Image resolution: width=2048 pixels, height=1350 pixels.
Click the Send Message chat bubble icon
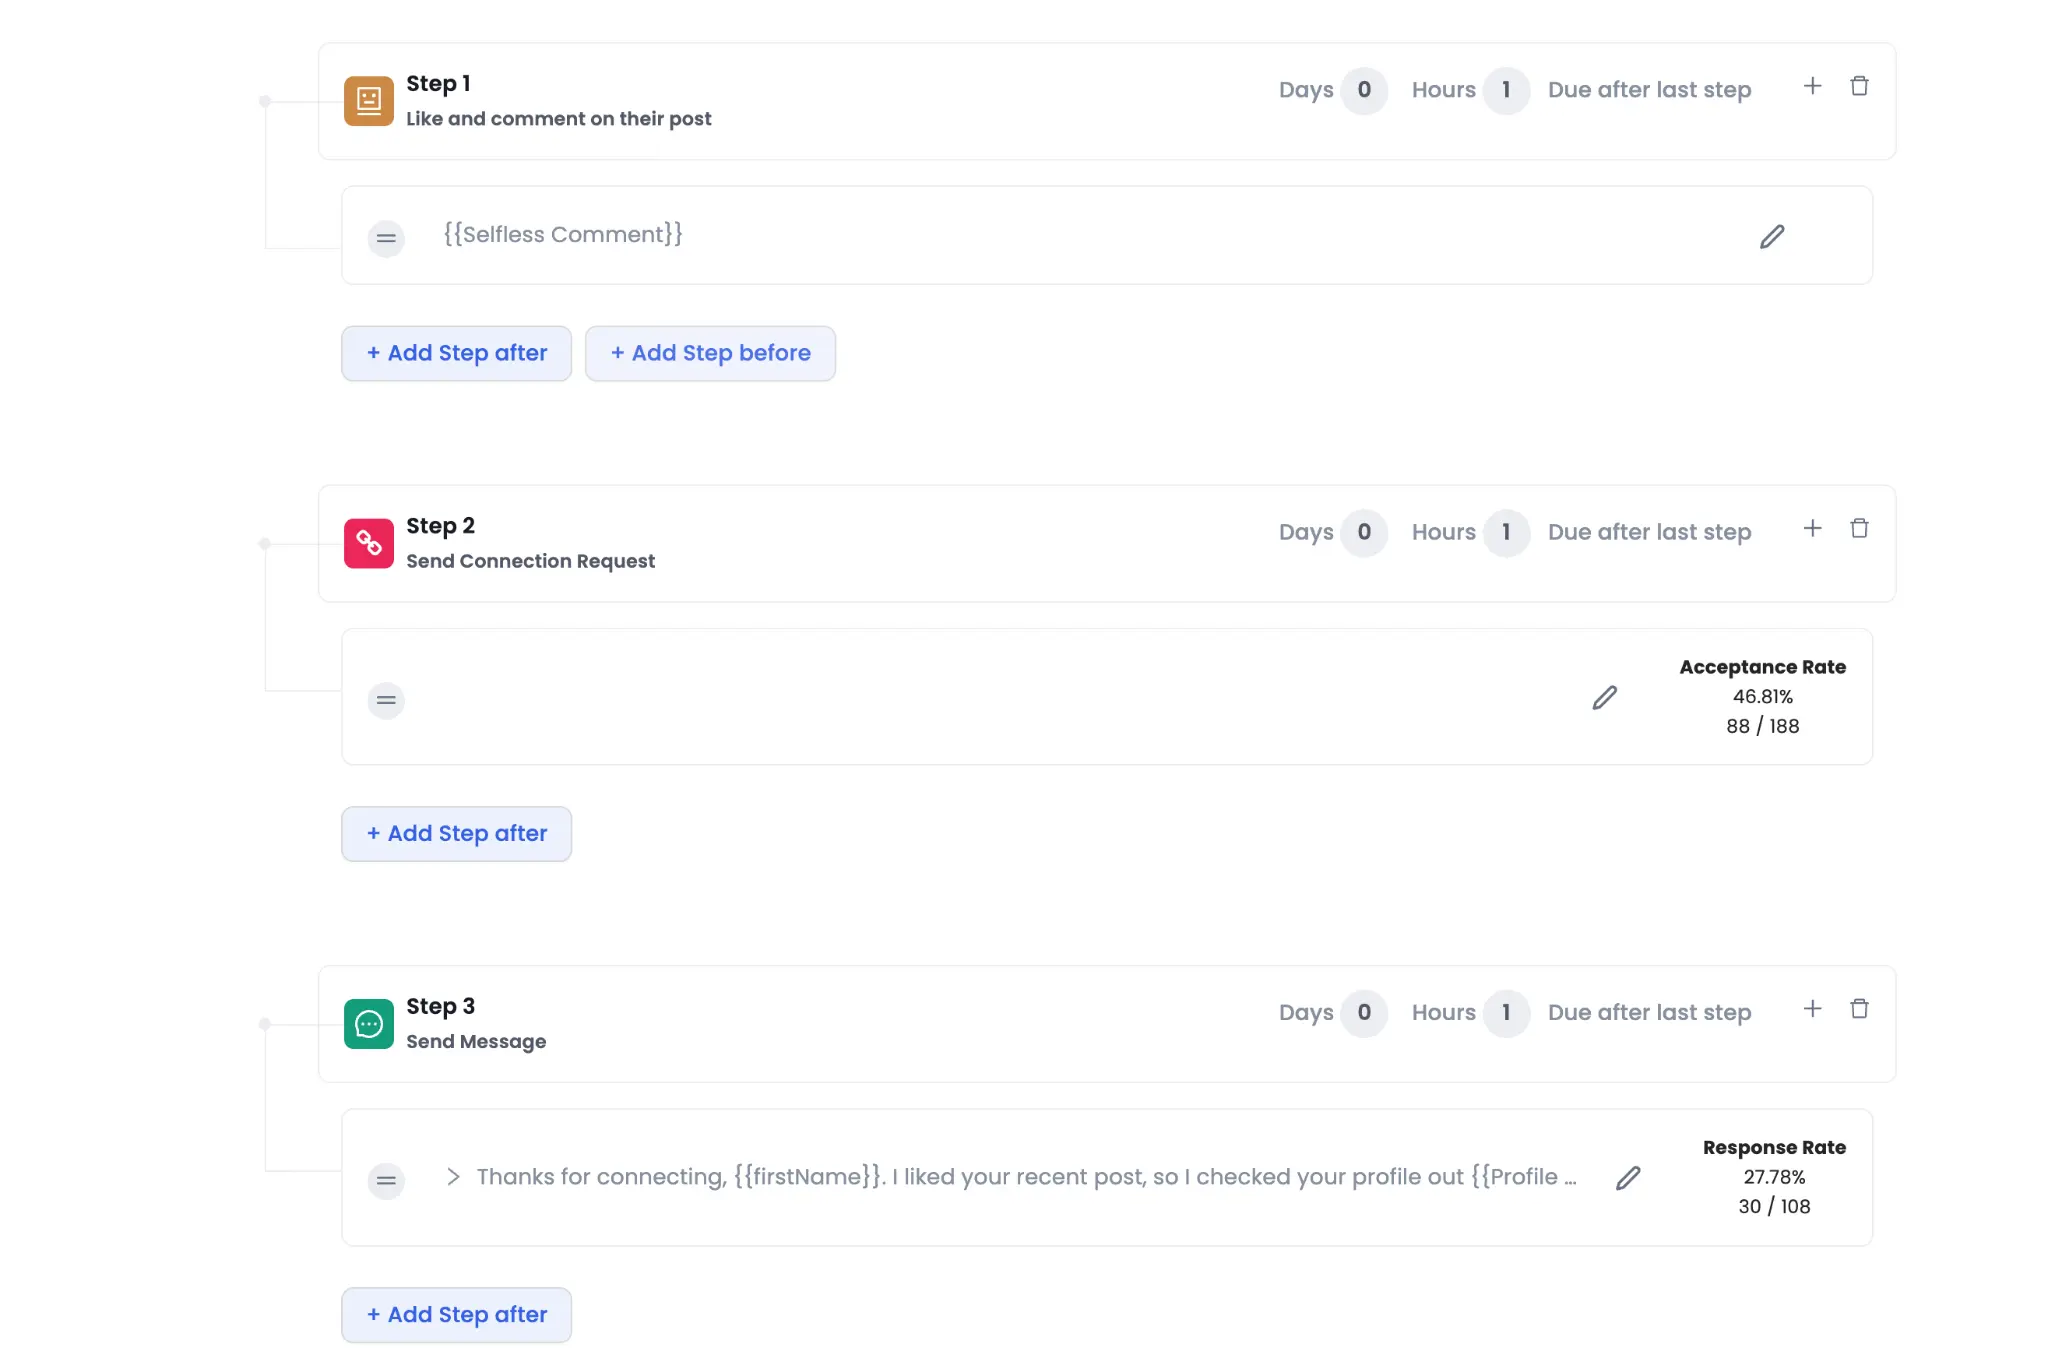368,1023
